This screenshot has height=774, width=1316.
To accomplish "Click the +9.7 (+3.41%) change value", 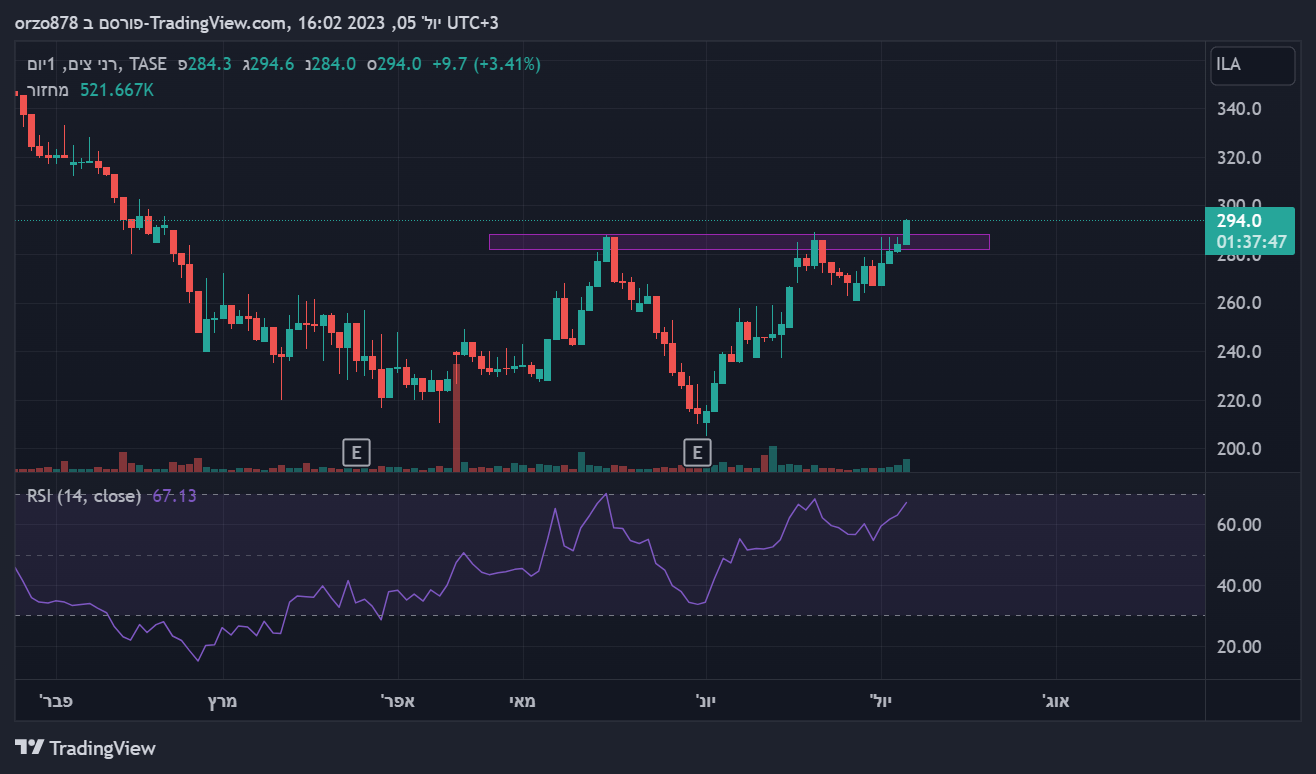I will pyautogui.click(x=486, y=64).
